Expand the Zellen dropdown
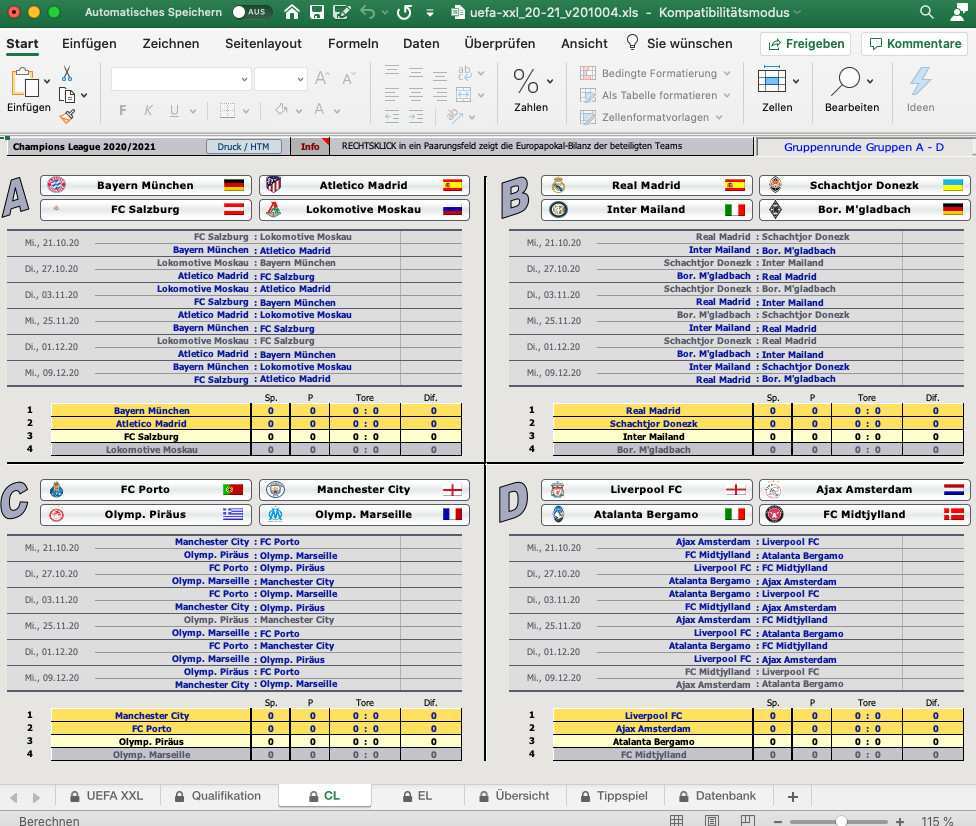976x826 pixels. 796,81
